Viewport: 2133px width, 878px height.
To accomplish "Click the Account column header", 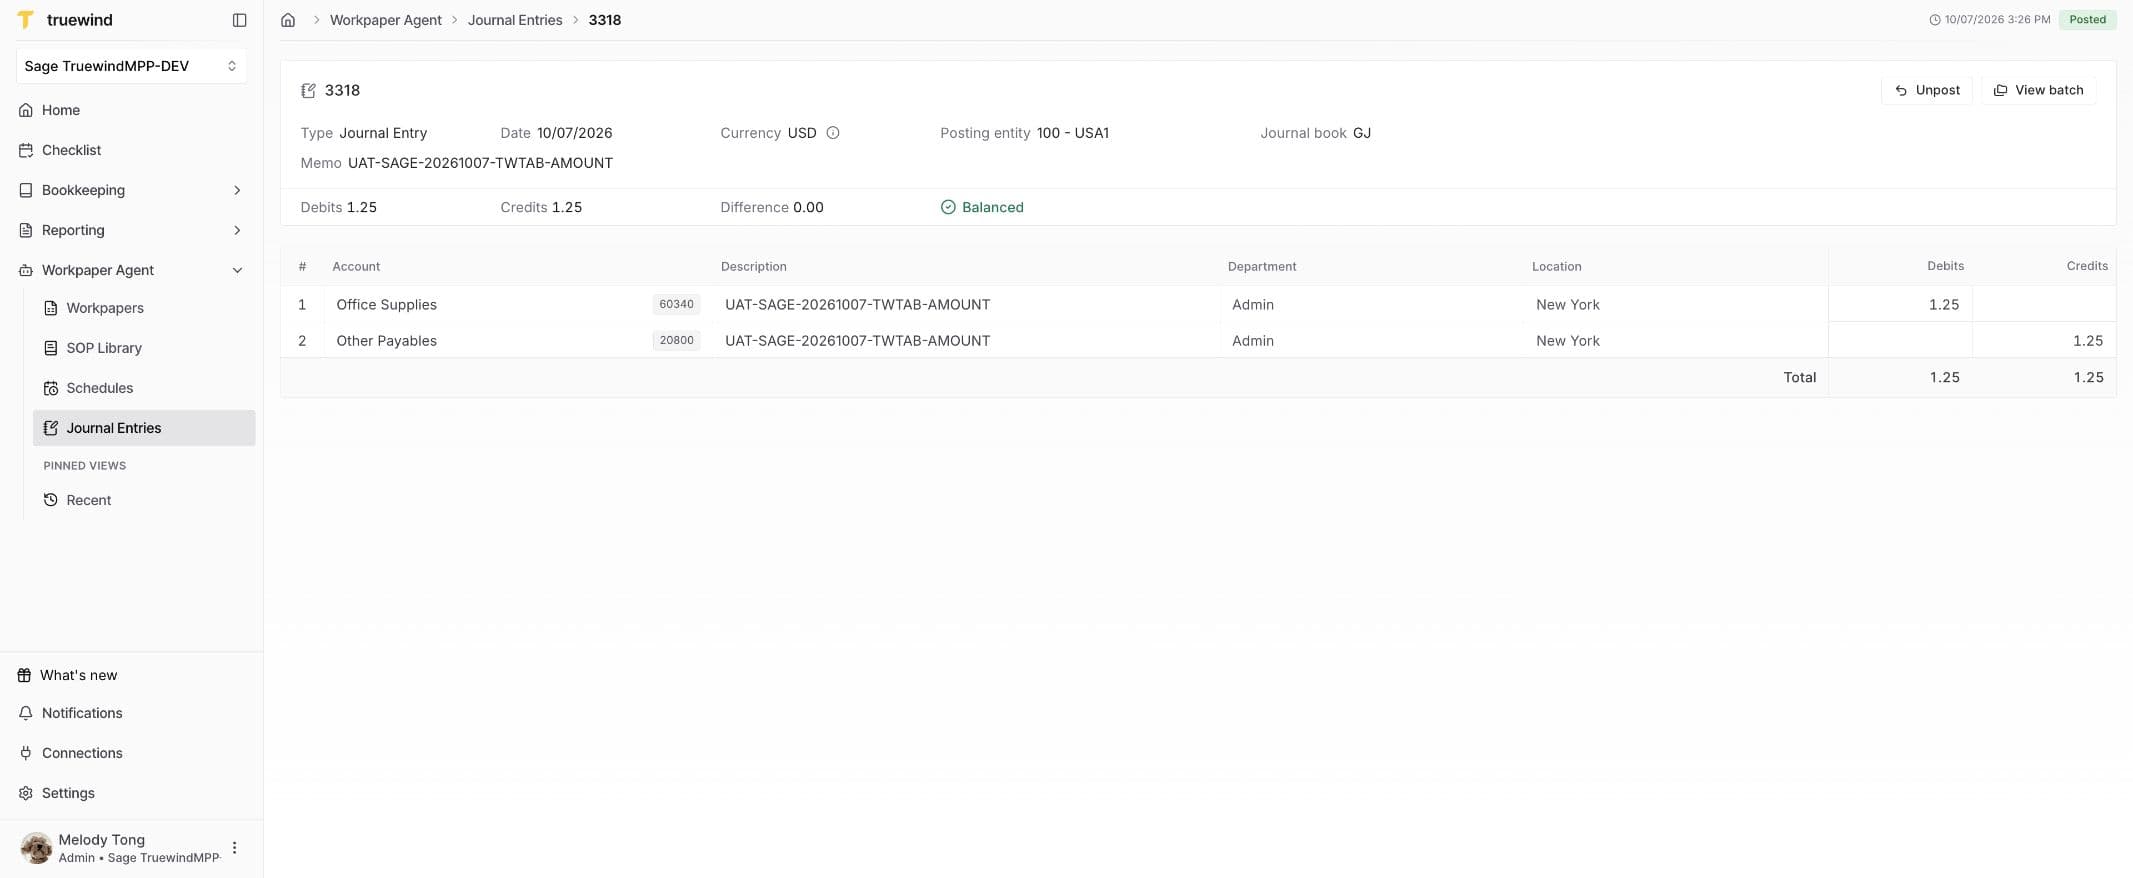I will (x=356, y=266).
